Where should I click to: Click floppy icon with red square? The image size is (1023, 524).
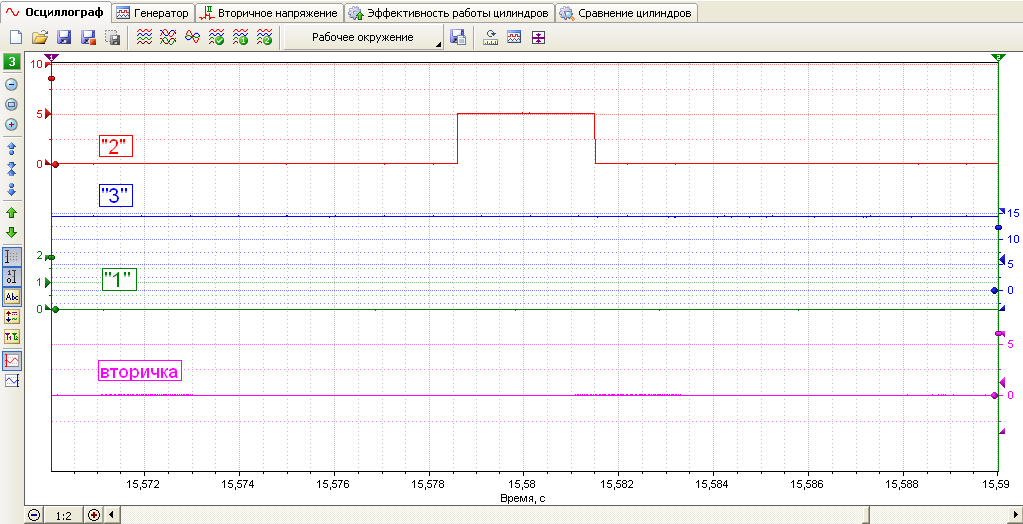tap(88, 37)
